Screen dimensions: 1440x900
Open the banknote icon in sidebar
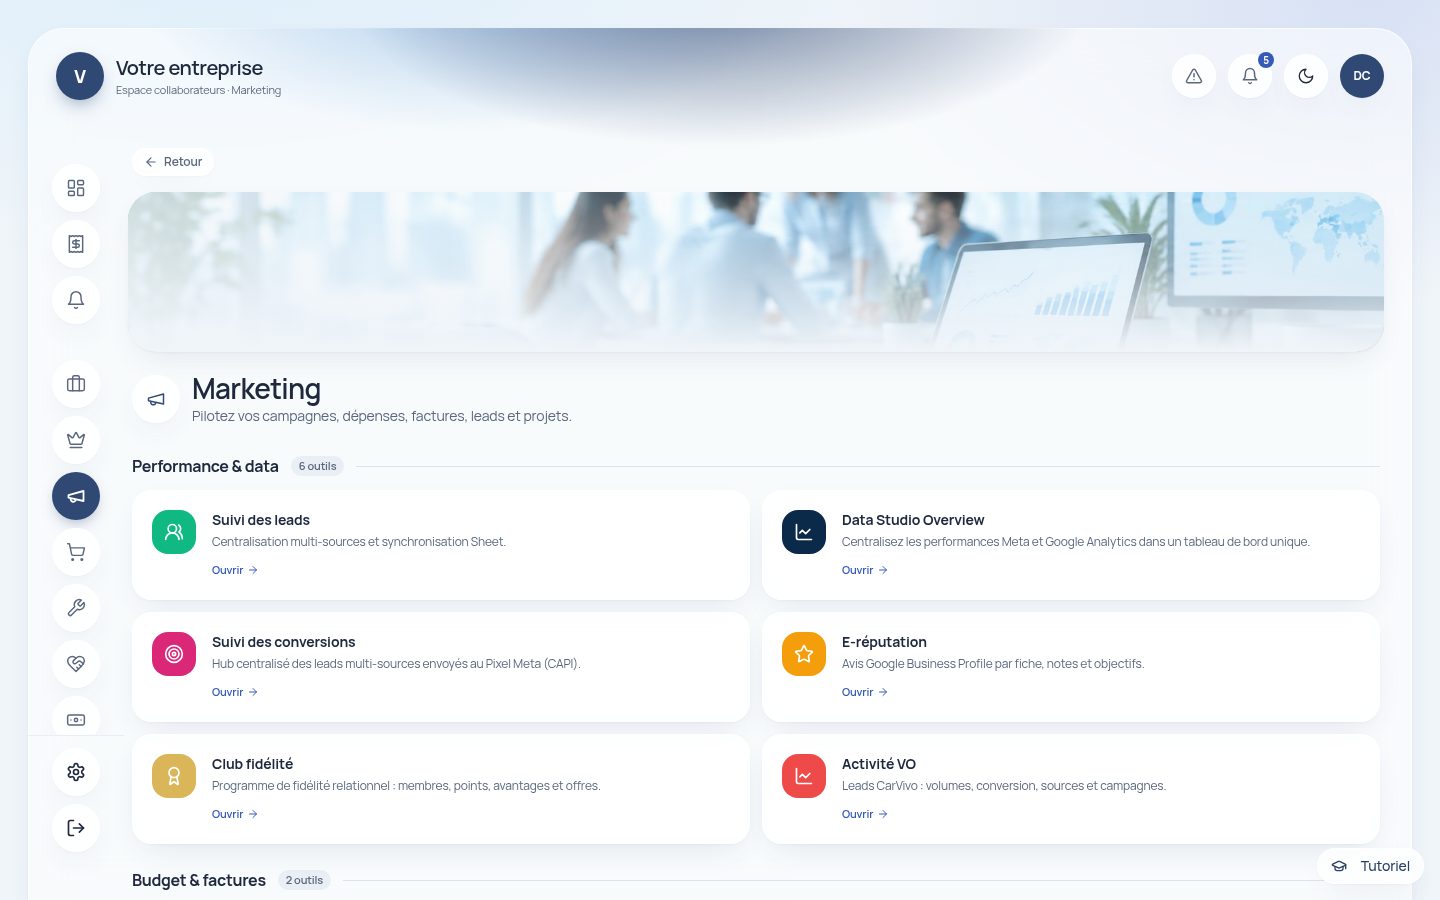pos(76,718)
